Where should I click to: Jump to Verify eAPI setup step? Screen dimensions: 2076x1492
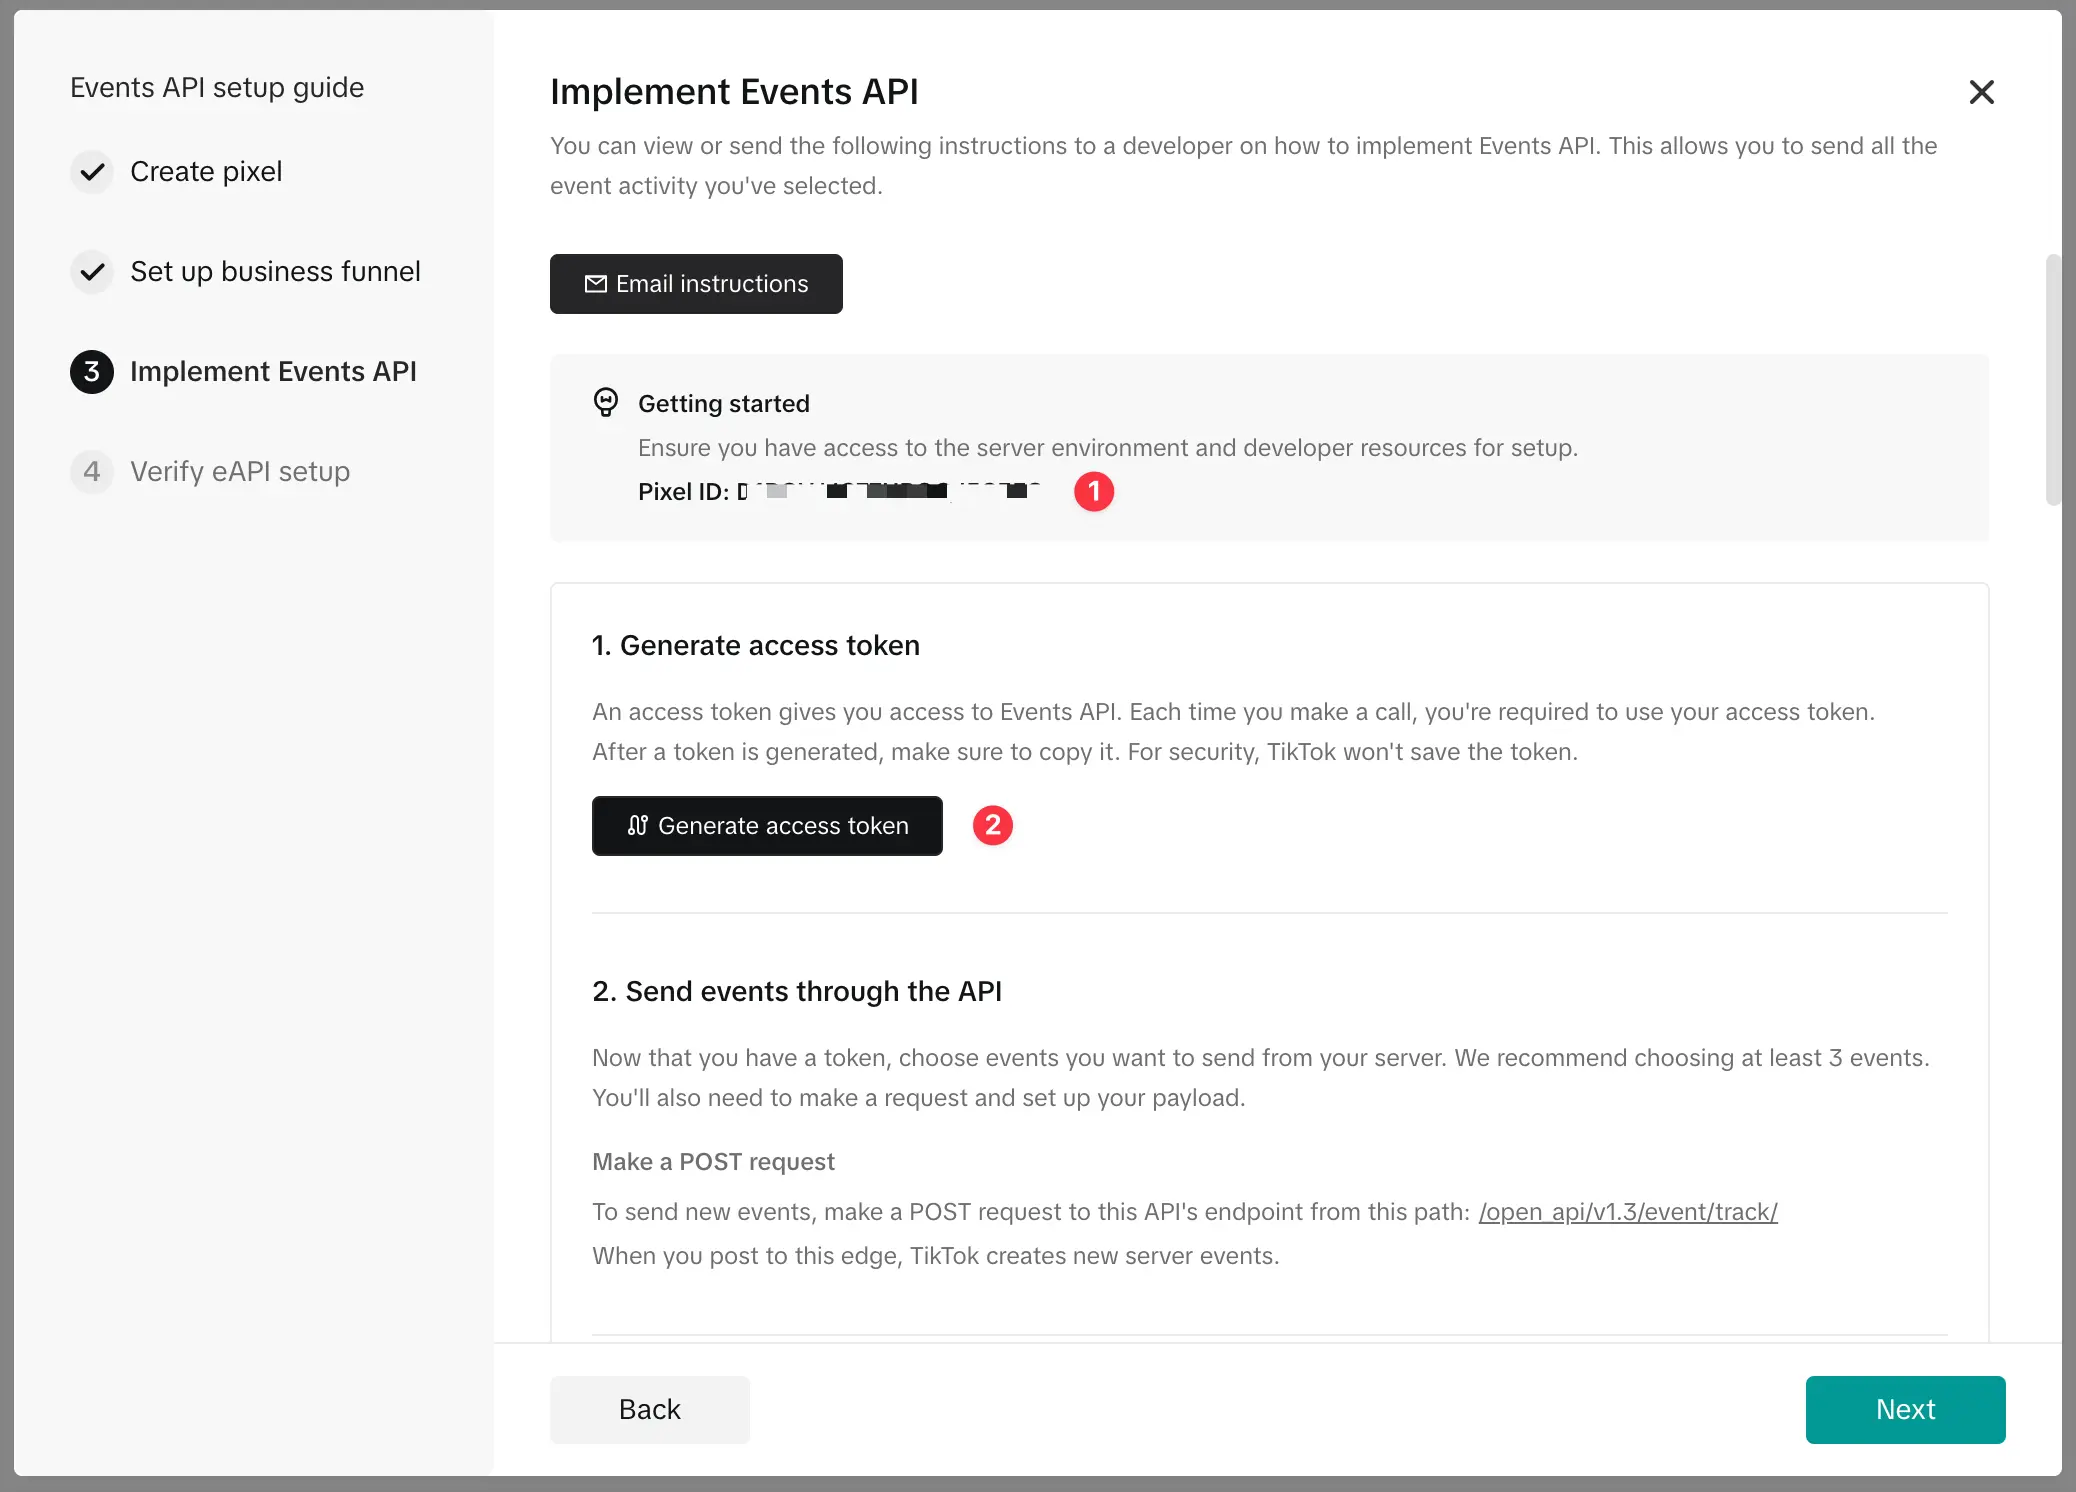click(240, 472)
